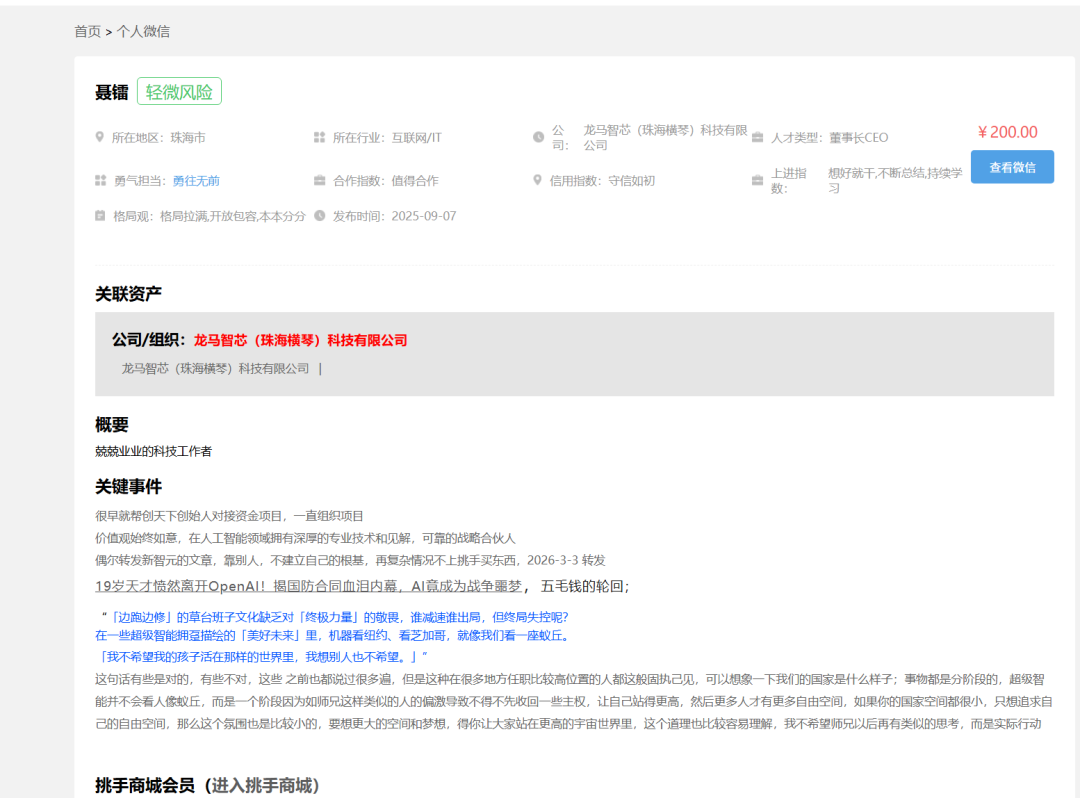Open red 龙马智芯（珠海横琴）科技有限公司 link
The width and height of the screenshot is (1080, 798).
(x=300, y=340)
